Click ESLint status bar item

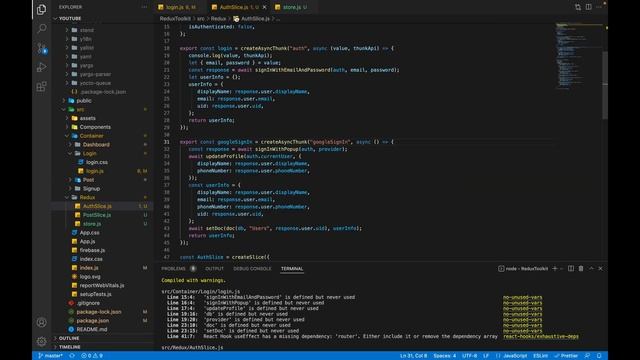pos(540,356)
